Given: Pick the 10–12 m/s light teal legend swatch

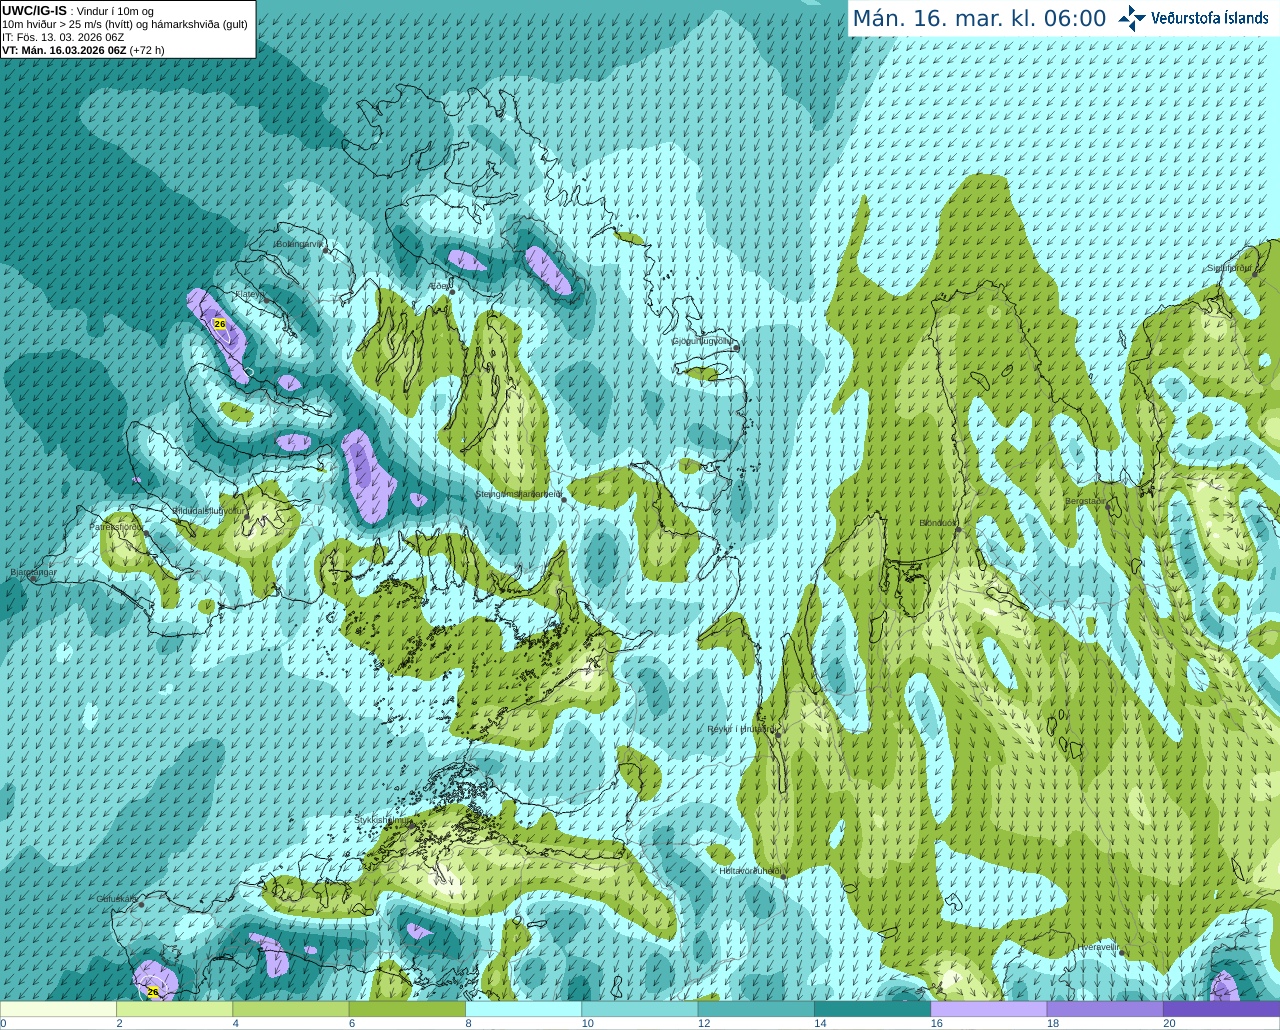Looking at the screenshot, I should click(x=640, y=1009).
